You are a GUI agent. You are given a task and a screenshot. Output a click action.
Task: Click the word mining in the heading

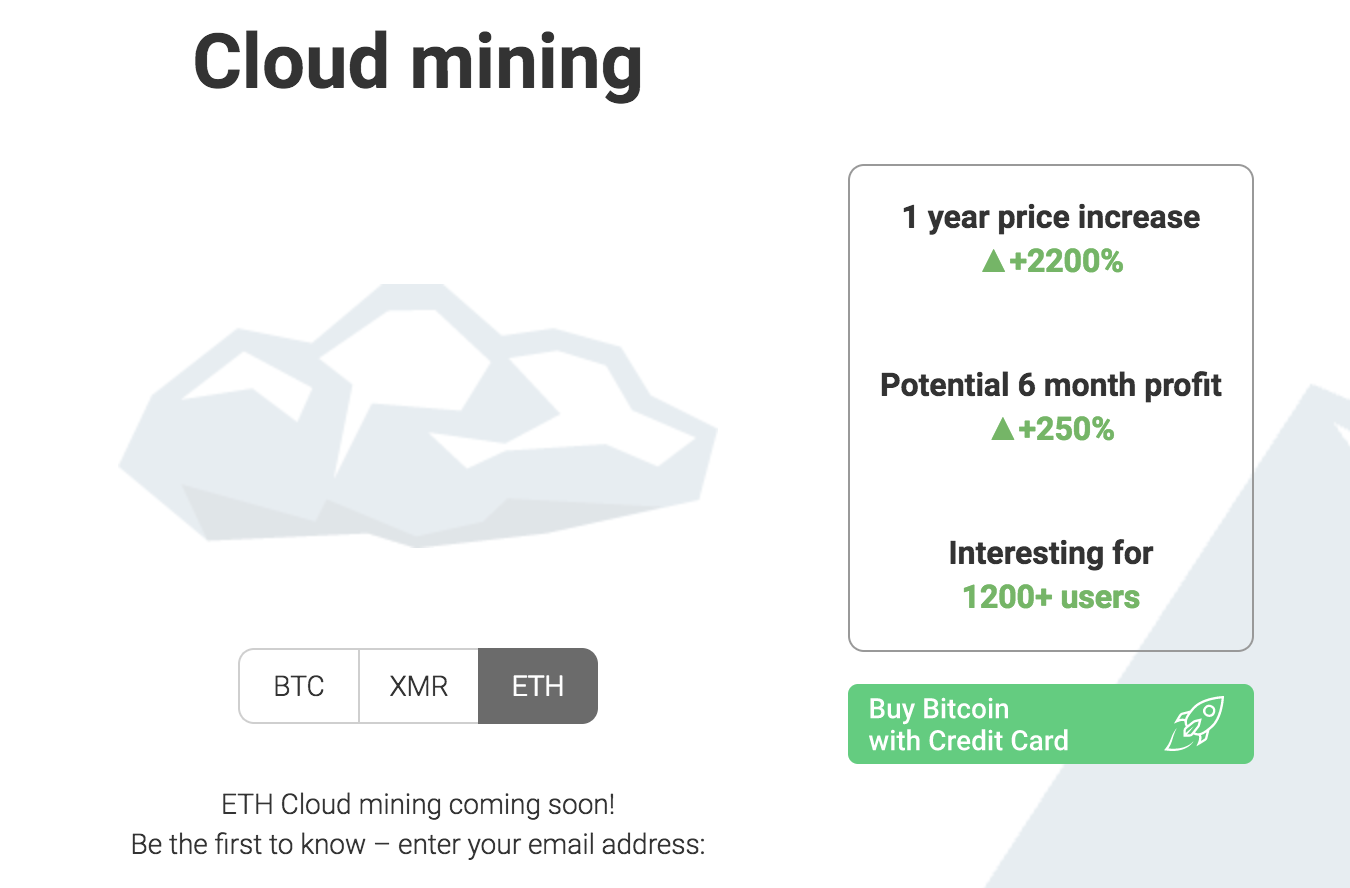pyautogui.click(x=526, y=62)
